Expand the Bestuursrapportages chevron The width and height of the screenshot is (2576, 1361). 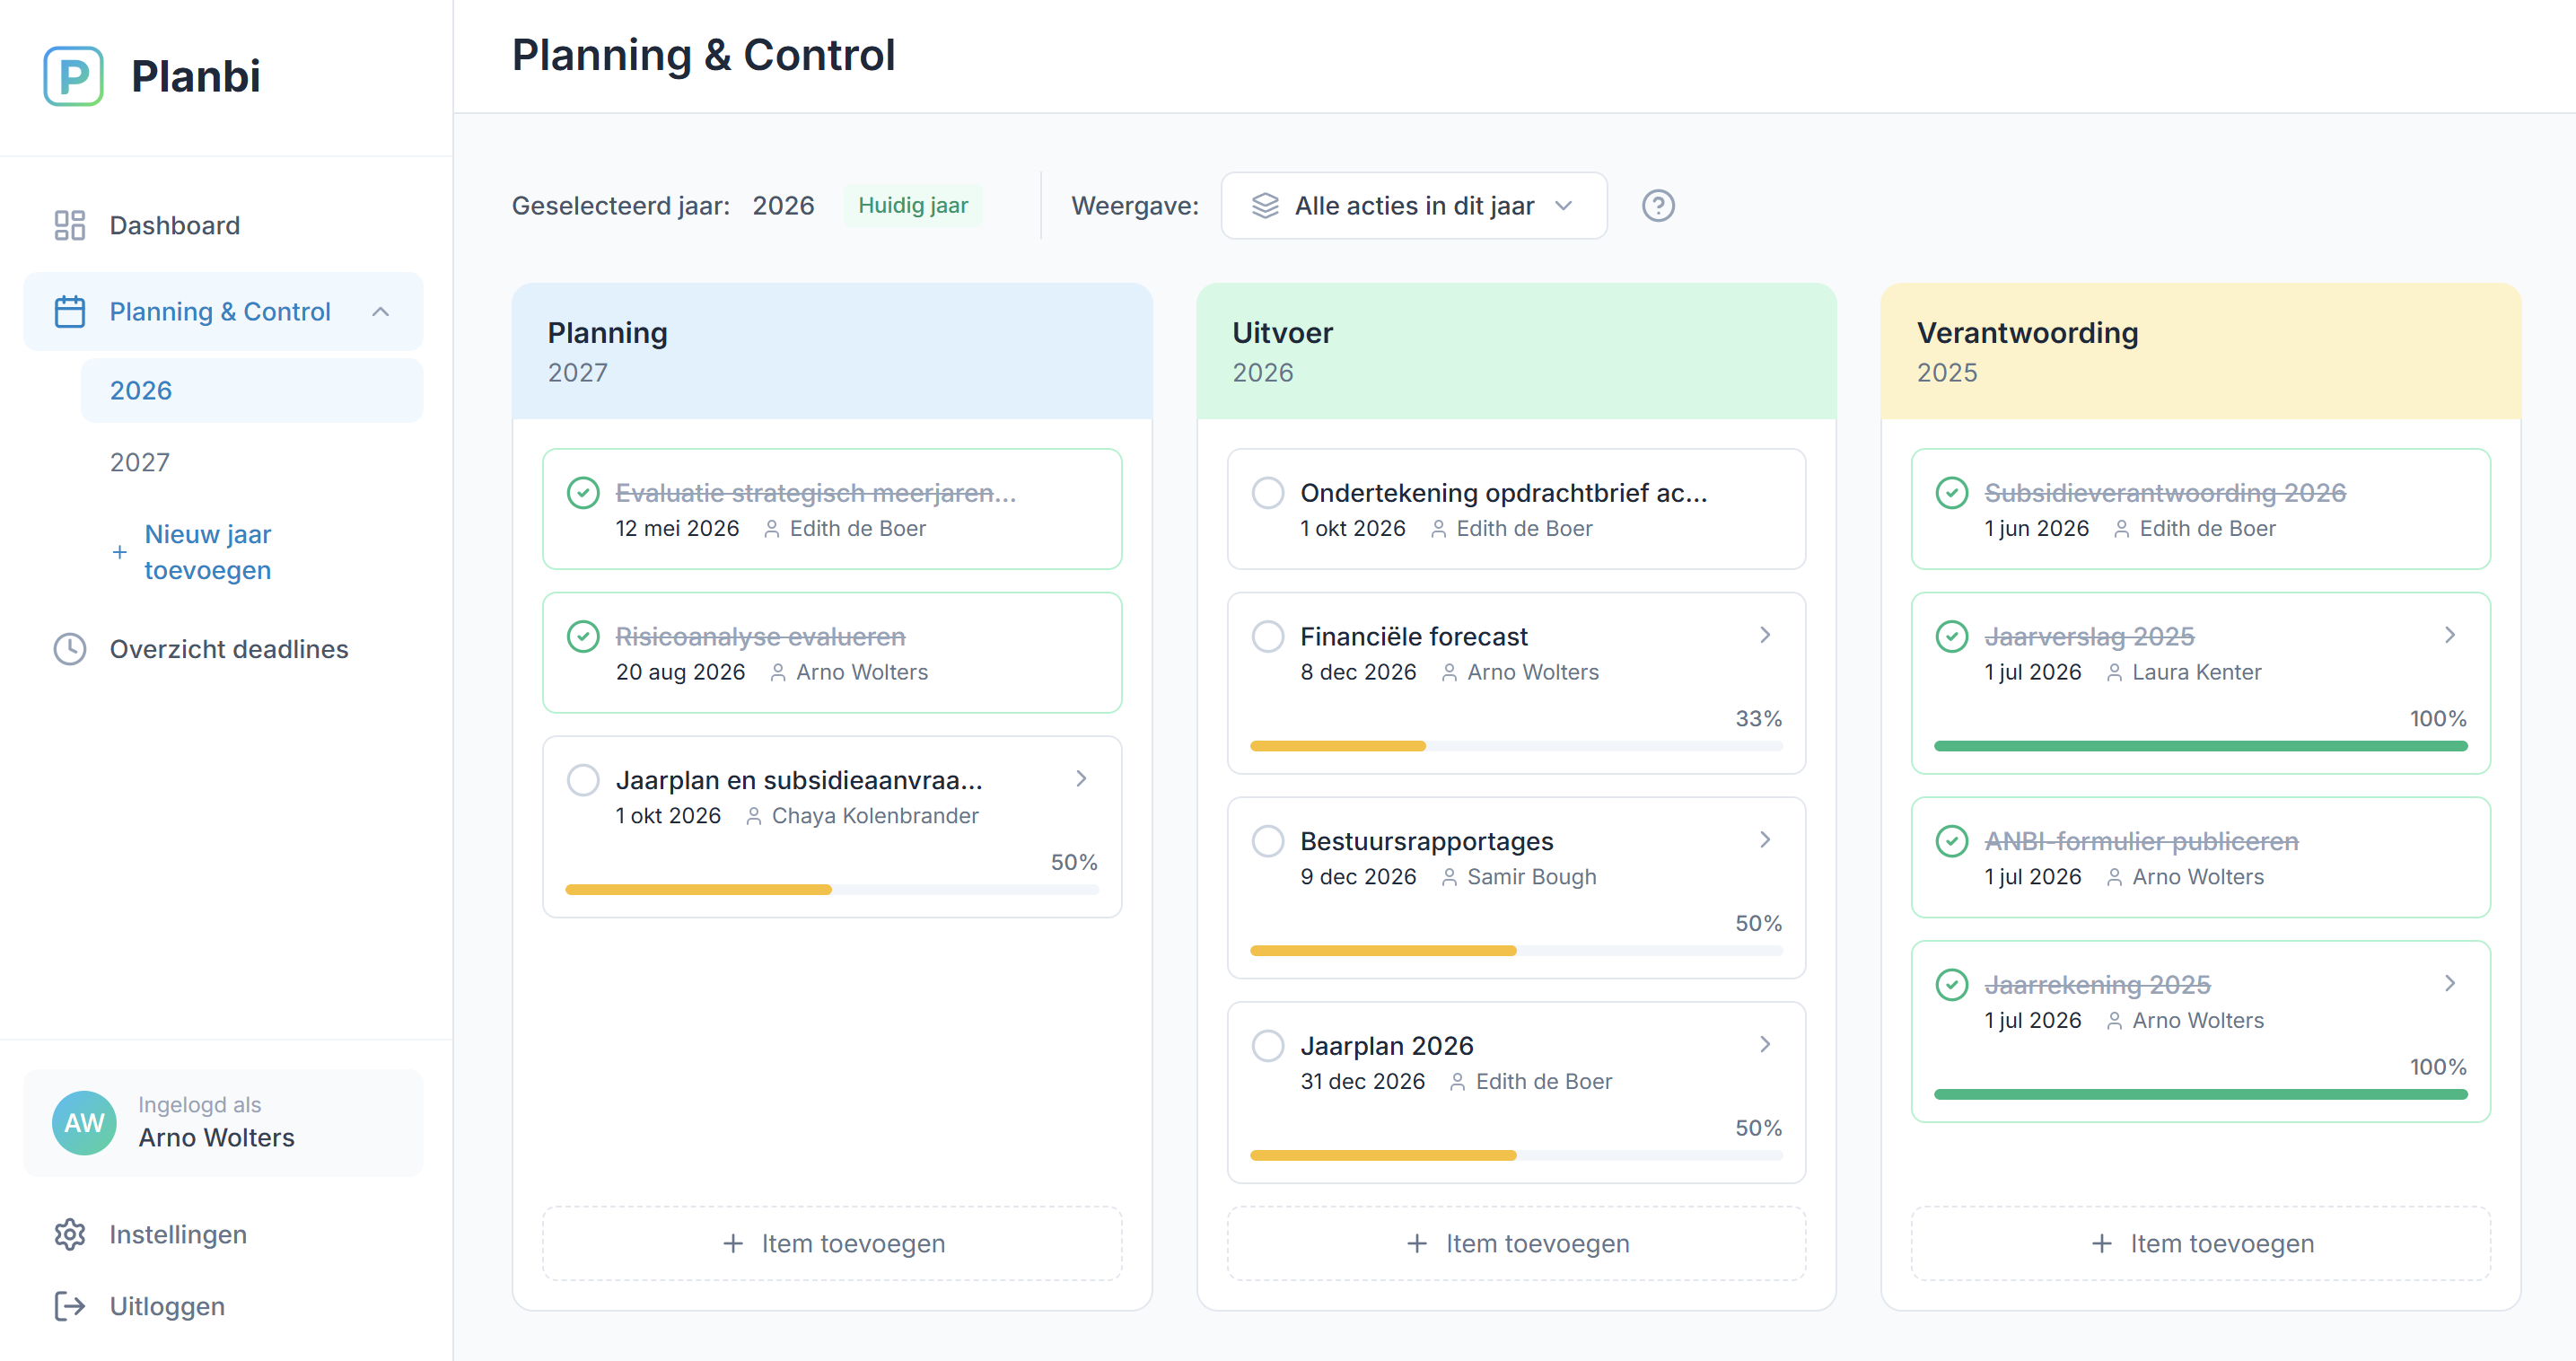point(1765,840)
